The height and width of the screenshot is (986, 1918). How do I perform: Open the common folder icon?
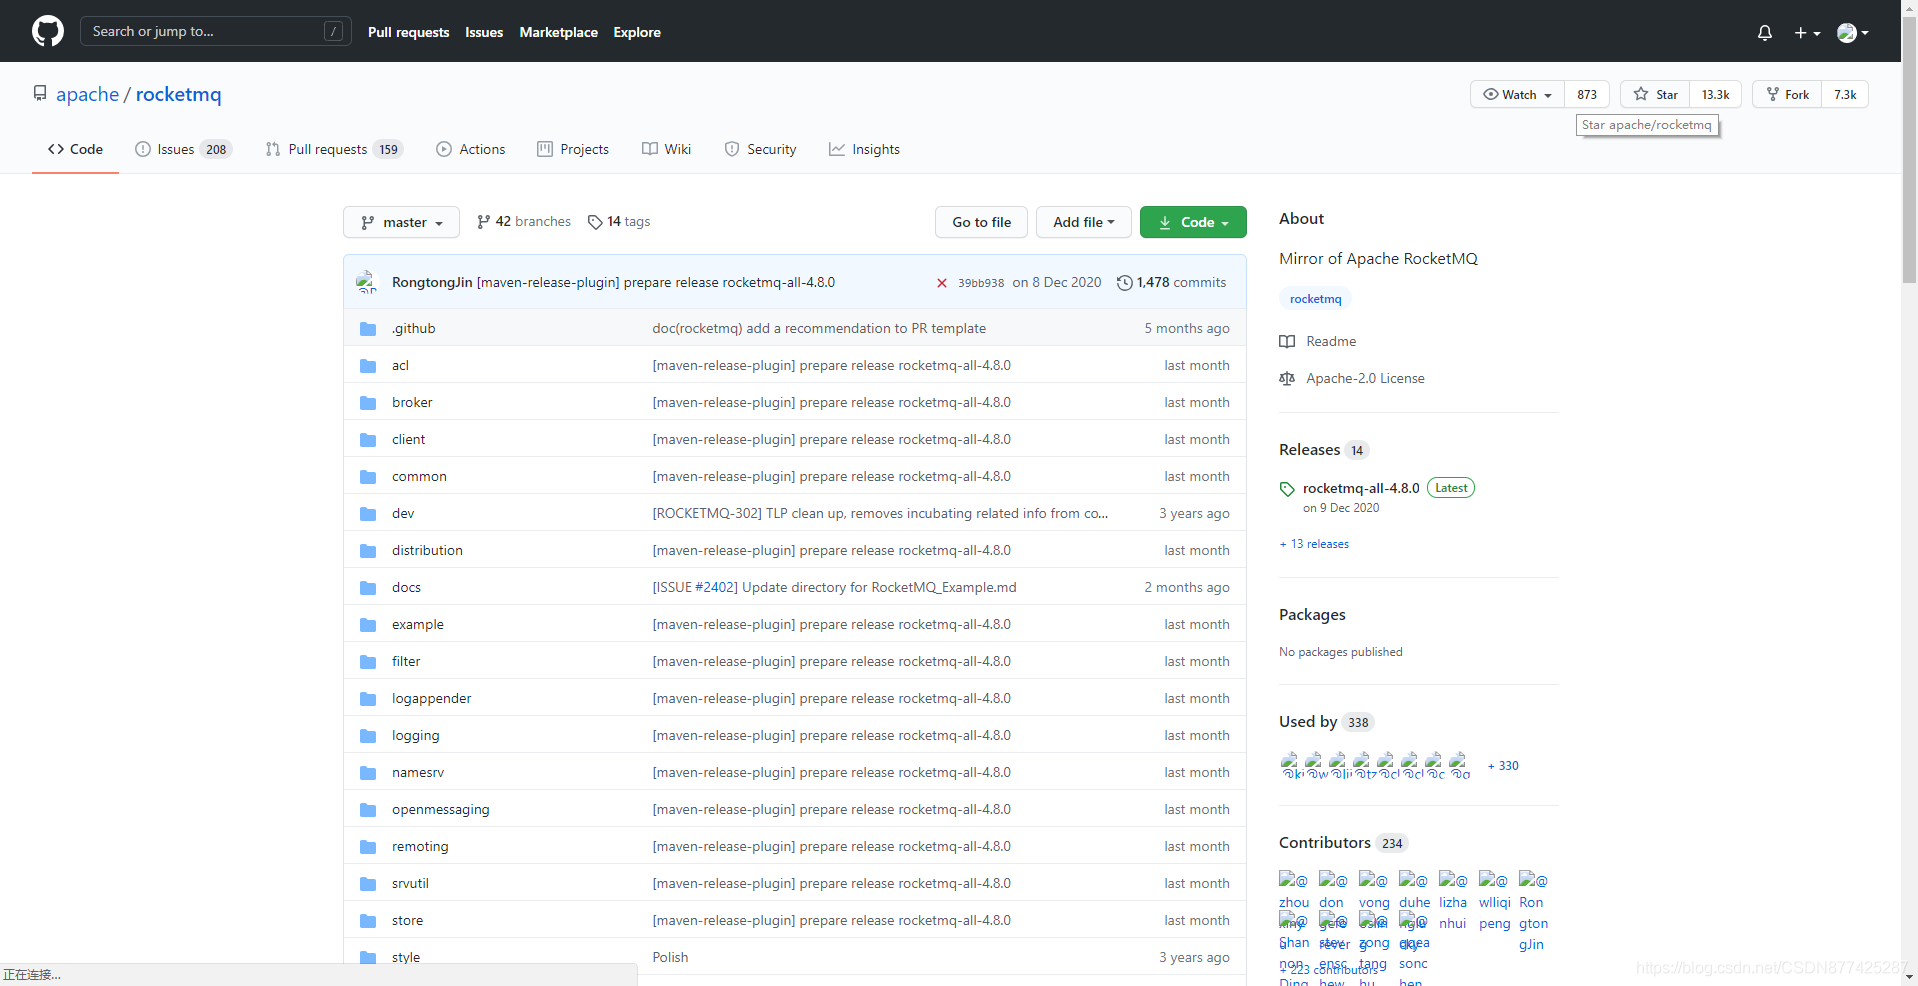368,477
